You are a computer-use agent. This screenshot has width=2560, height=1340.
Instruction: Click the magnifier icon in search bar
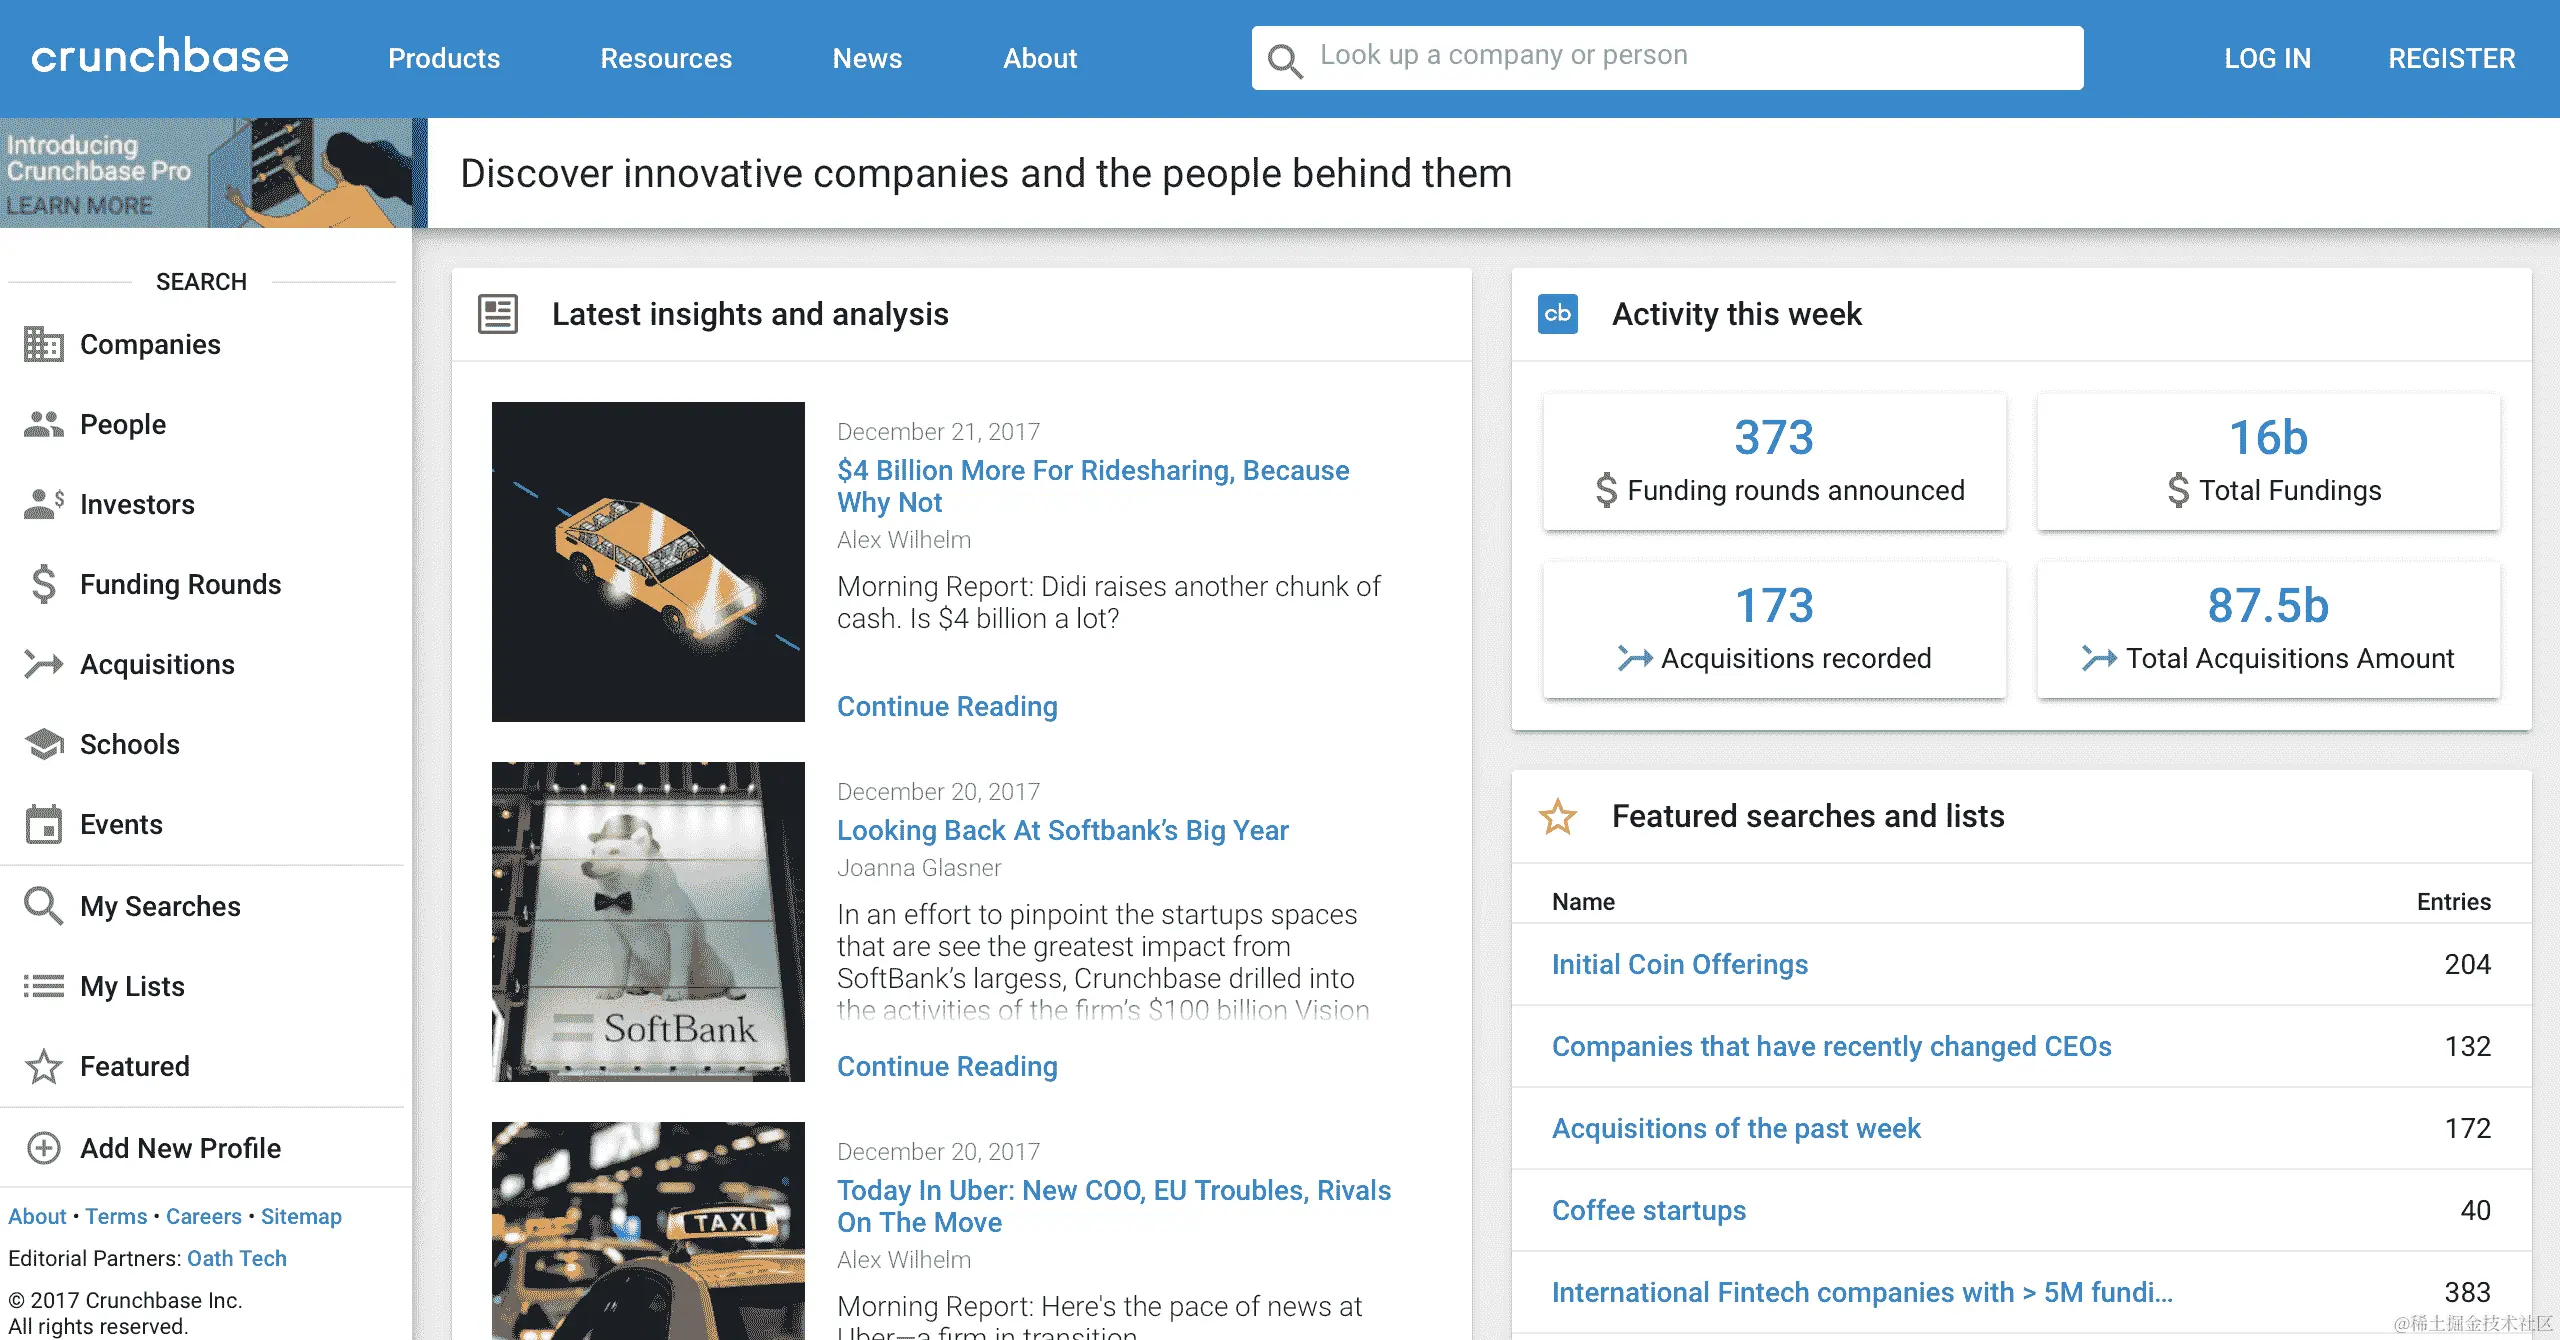1284,60
